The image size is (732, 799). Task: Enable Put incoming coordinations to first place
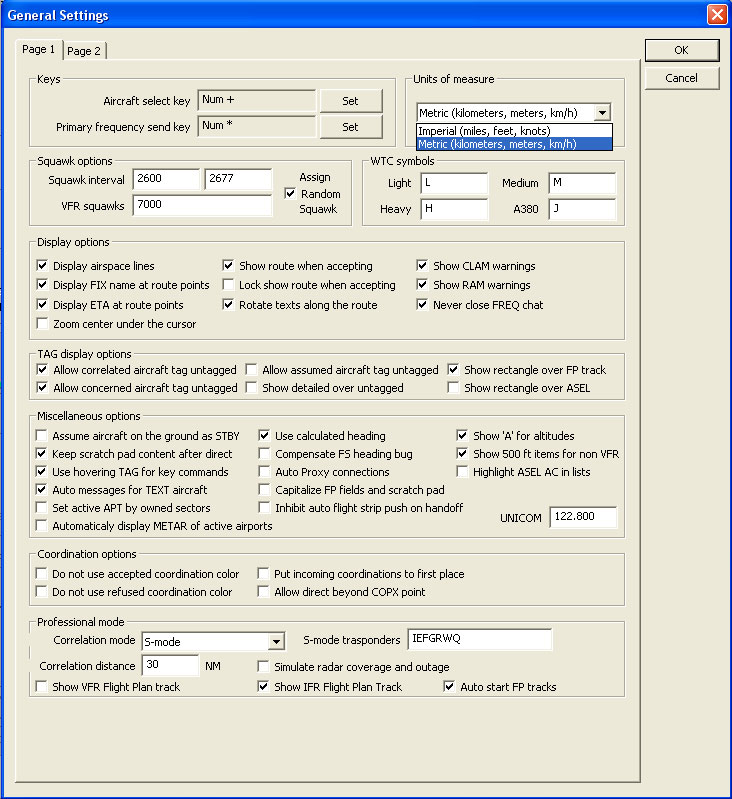[x=263, y=574]
